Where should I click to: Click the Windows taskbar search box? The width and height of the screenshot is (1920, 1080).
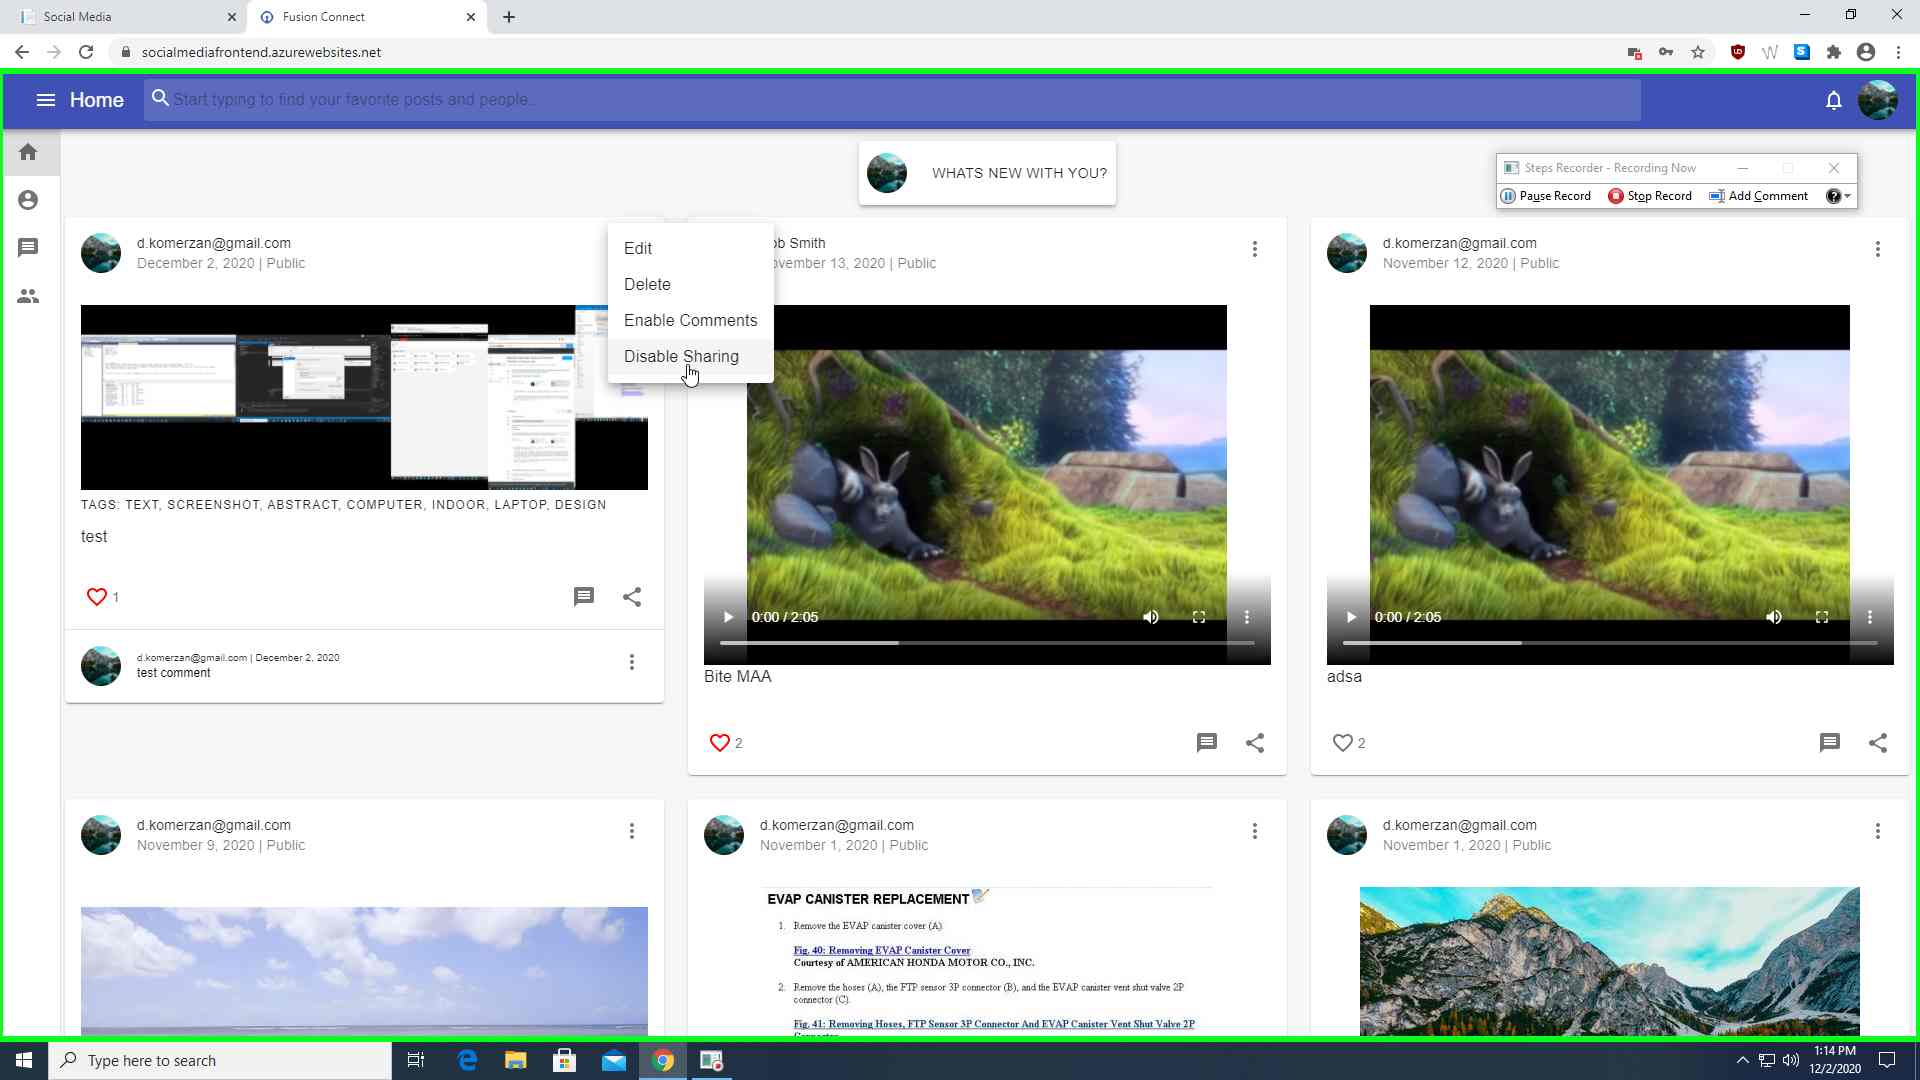coord(220,1060)
